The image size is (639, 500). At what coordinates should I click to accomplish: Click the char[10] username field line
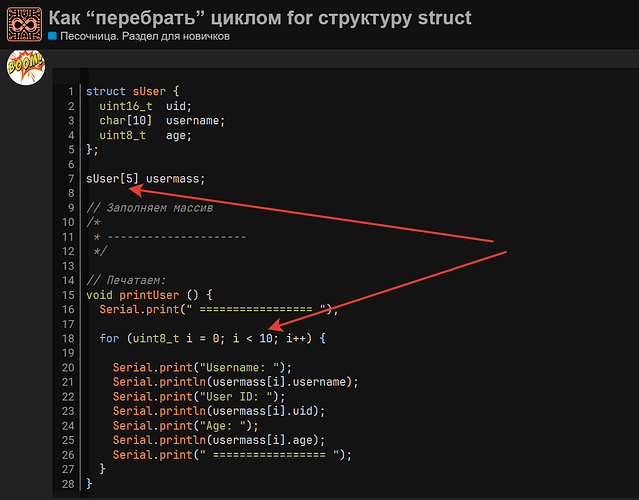162,121
